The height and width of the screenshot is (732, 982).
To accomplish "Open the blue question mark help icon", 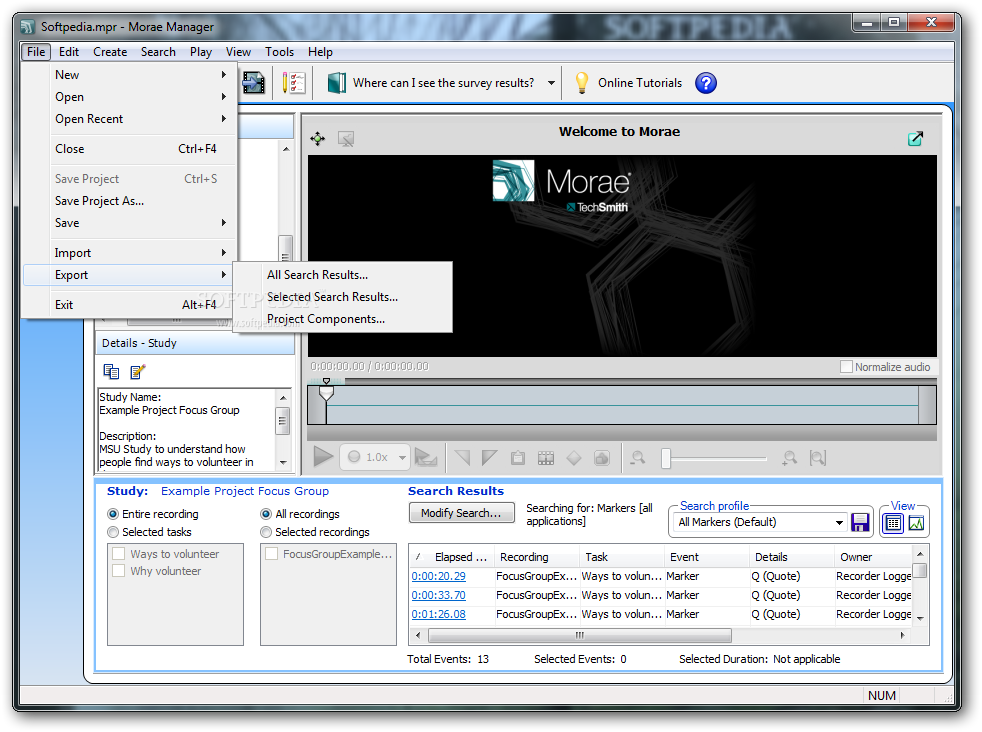I will click(706, 83).
